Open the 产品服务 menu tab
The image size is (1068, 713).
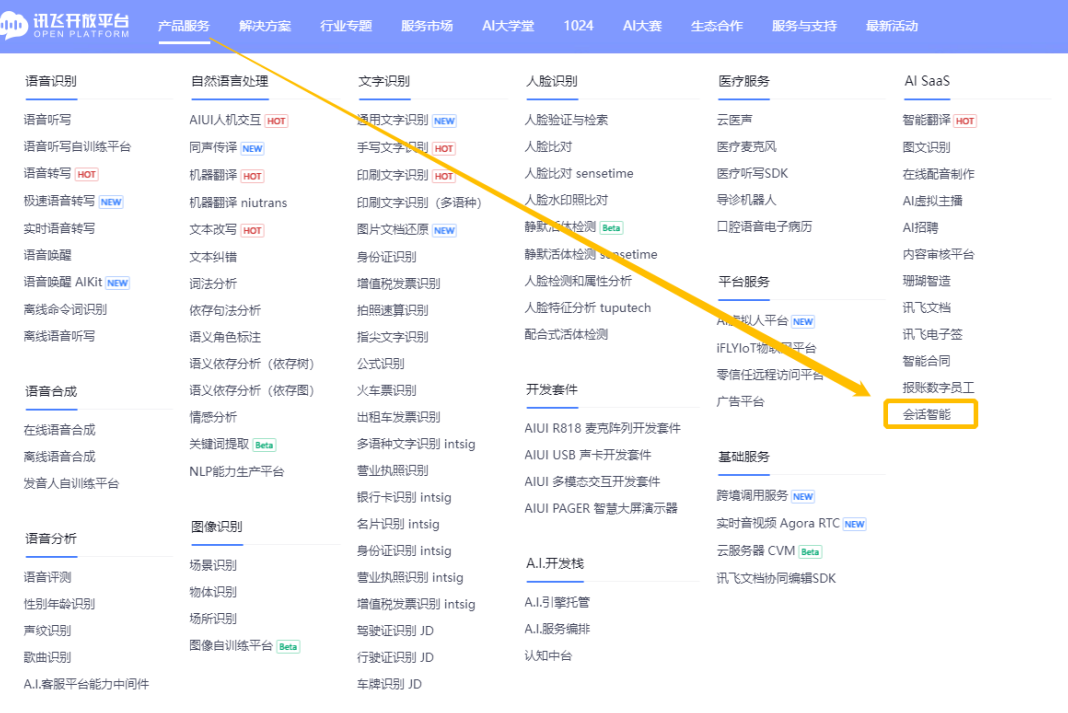[184, 26]
